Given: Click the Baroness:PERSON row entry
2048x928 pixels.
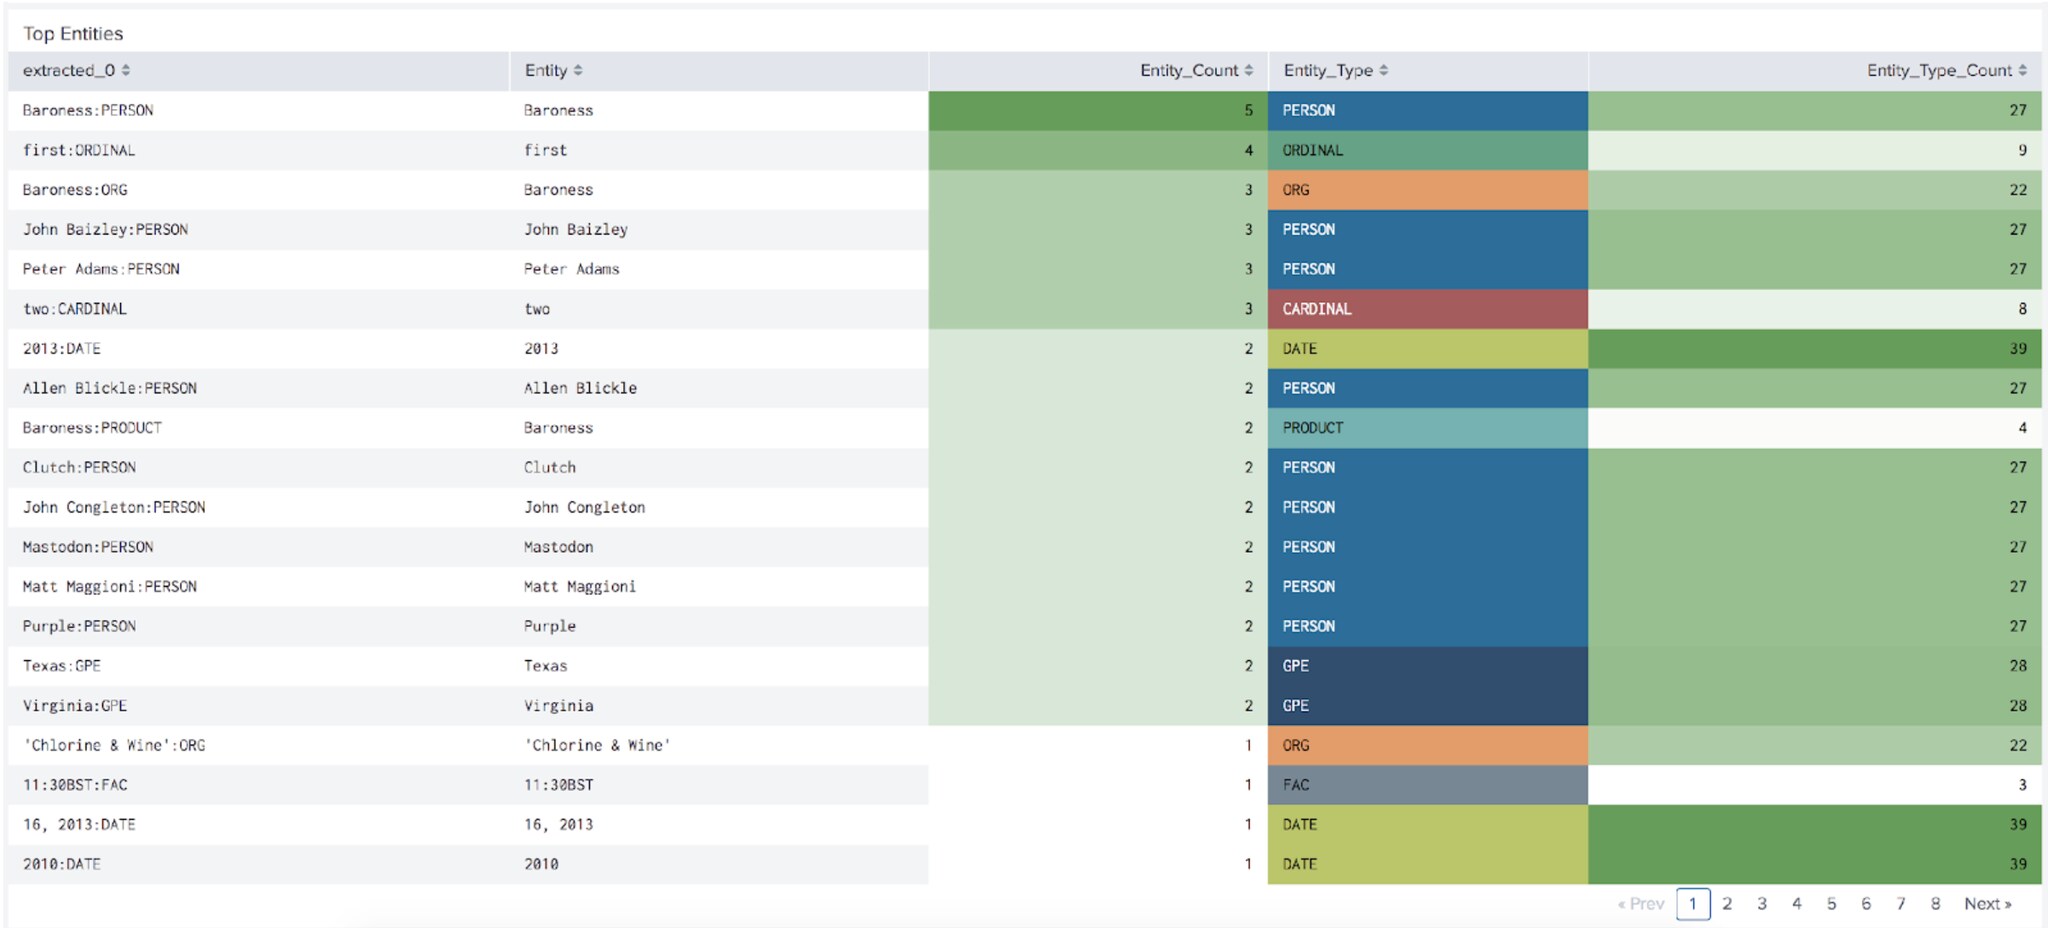Looking at the screenshot, I should click(88, 111).
